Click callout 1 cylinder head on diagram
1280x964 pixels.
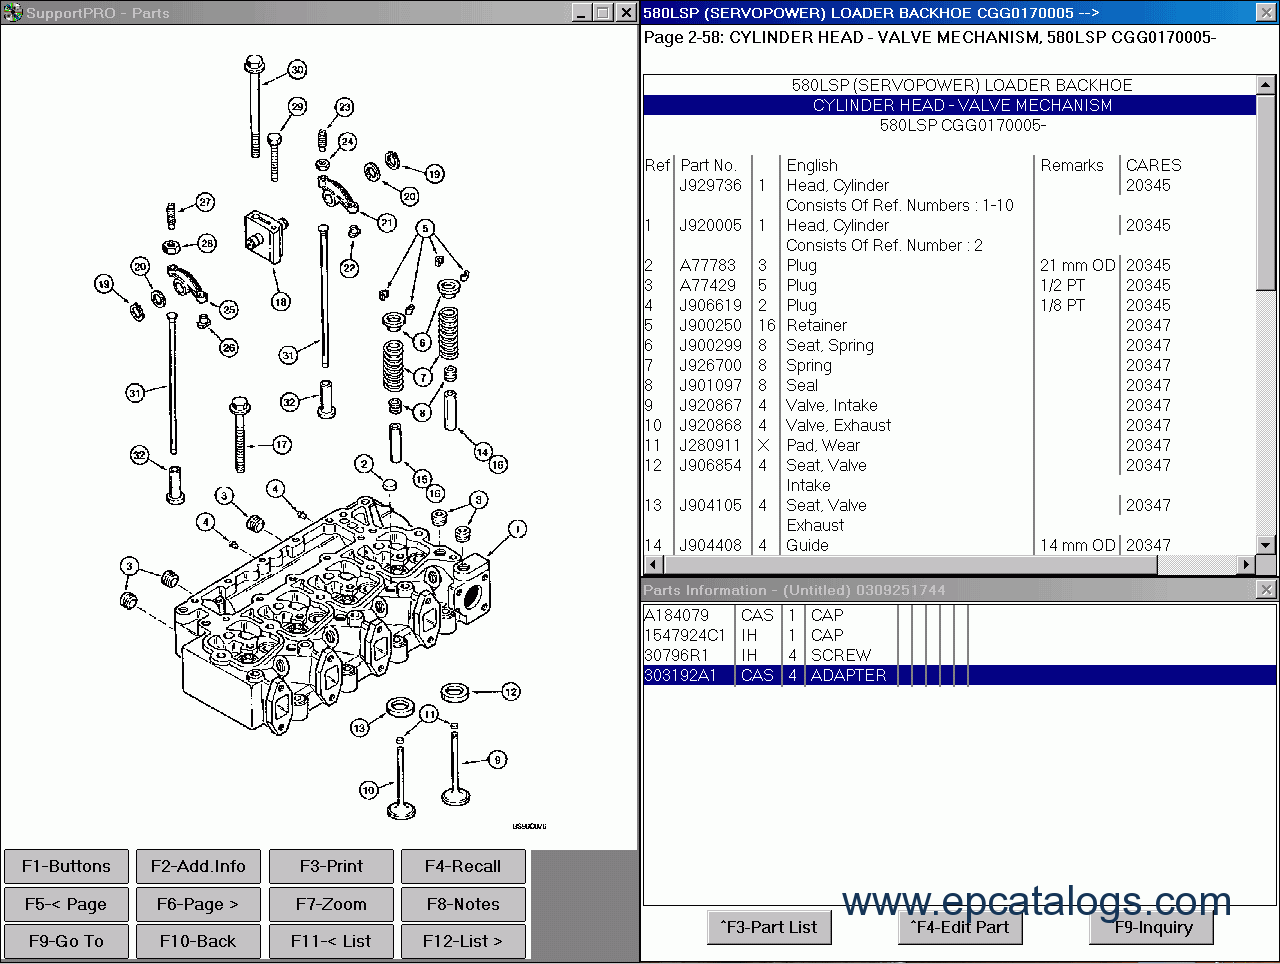pos(517,529)
